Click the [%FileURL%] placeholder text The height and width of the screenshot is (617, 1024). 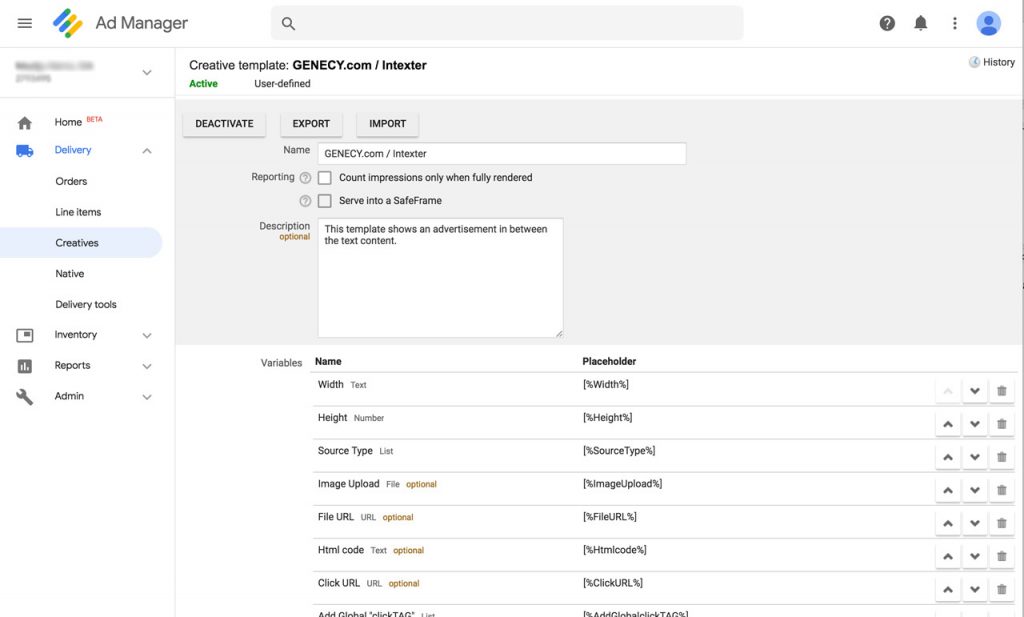click(x=609, y=517)
